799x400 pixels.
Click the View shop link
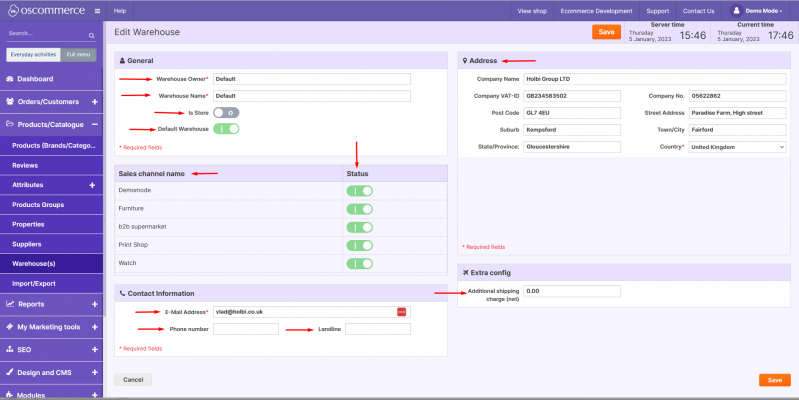(x=532, y=10)
